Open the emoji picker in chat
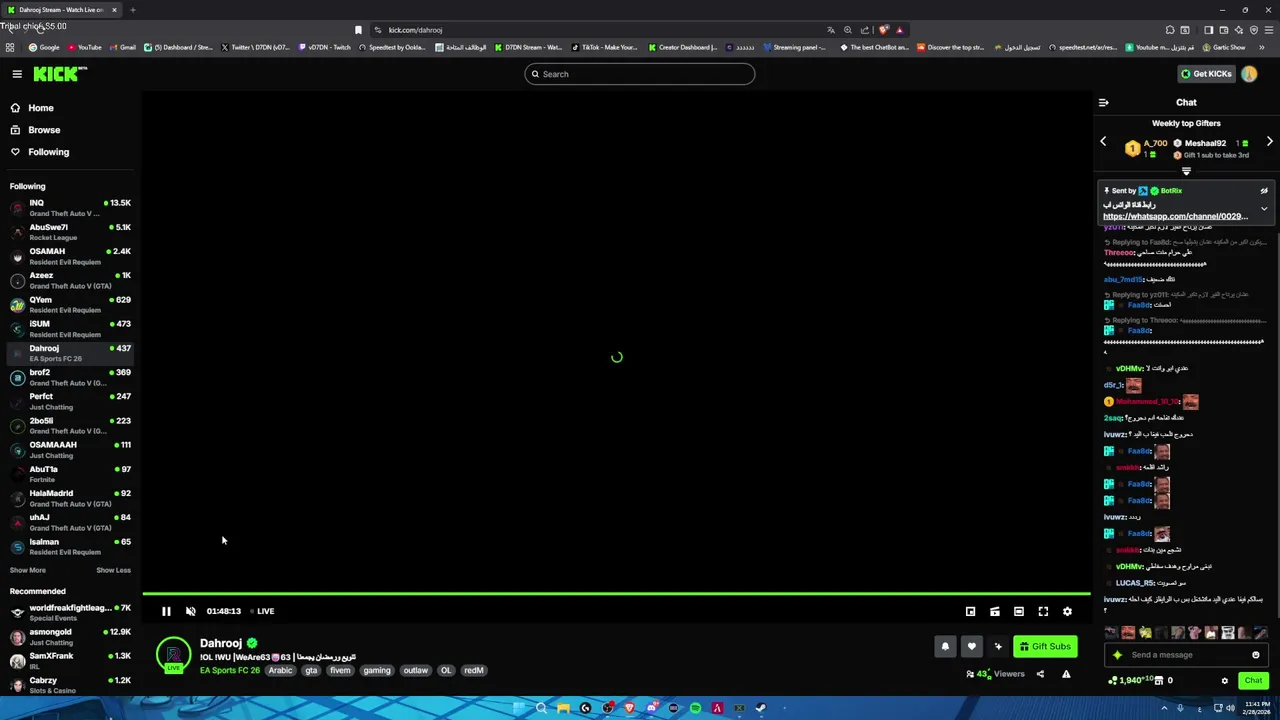Screen dimensions: 1280x720 pyautogui.click(x=1256, y=655)
